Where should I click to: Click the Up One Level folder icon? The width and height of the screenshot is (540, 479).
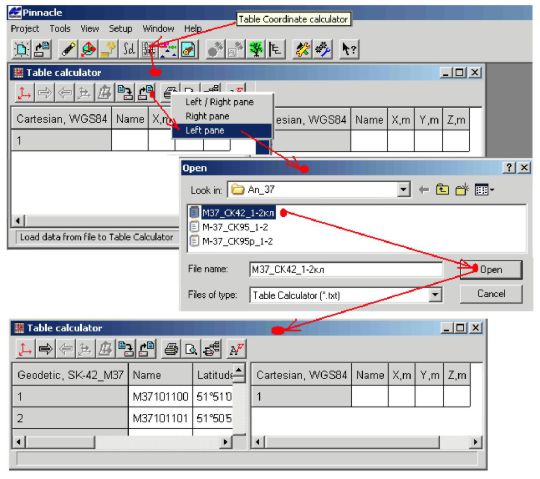tap(442, 189)
